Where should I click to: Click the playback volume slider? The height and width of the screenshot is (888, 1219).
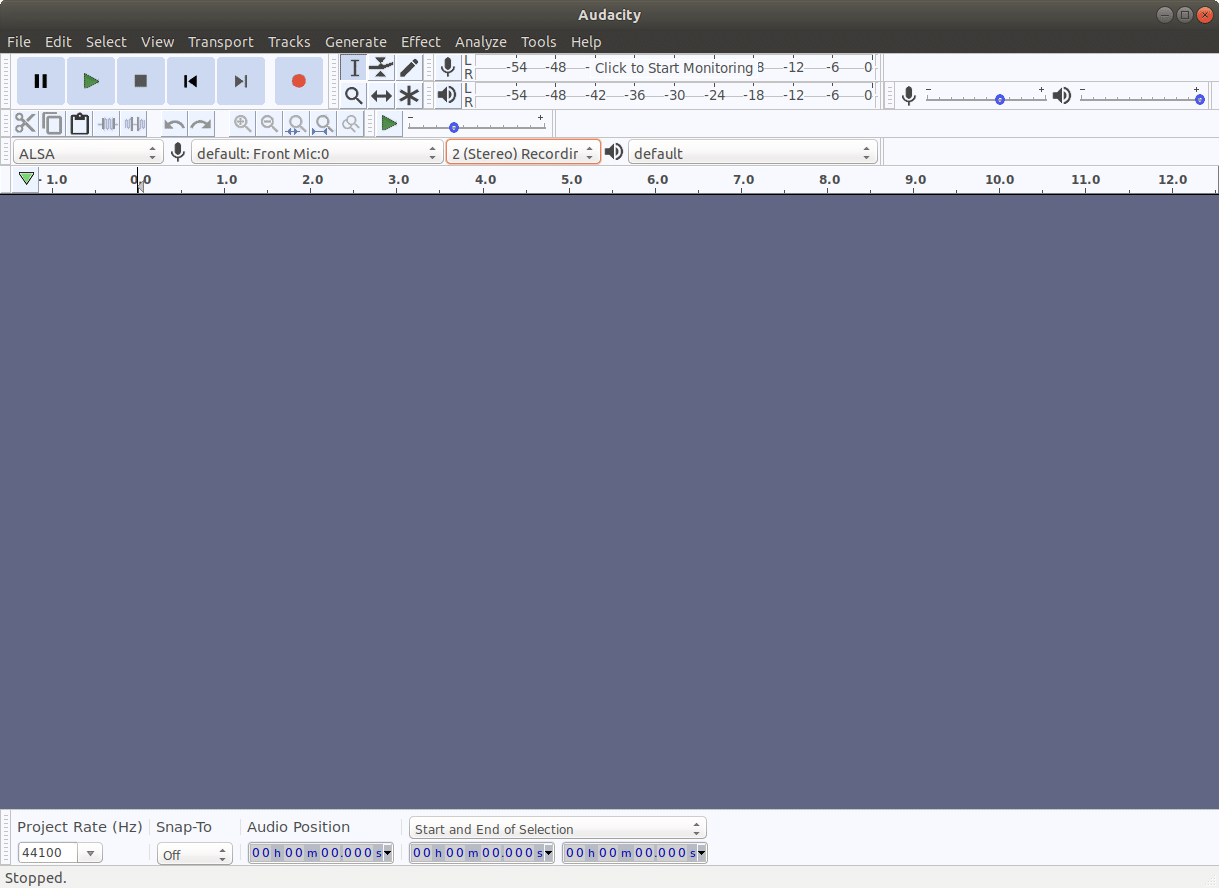tap(1140, 97)
